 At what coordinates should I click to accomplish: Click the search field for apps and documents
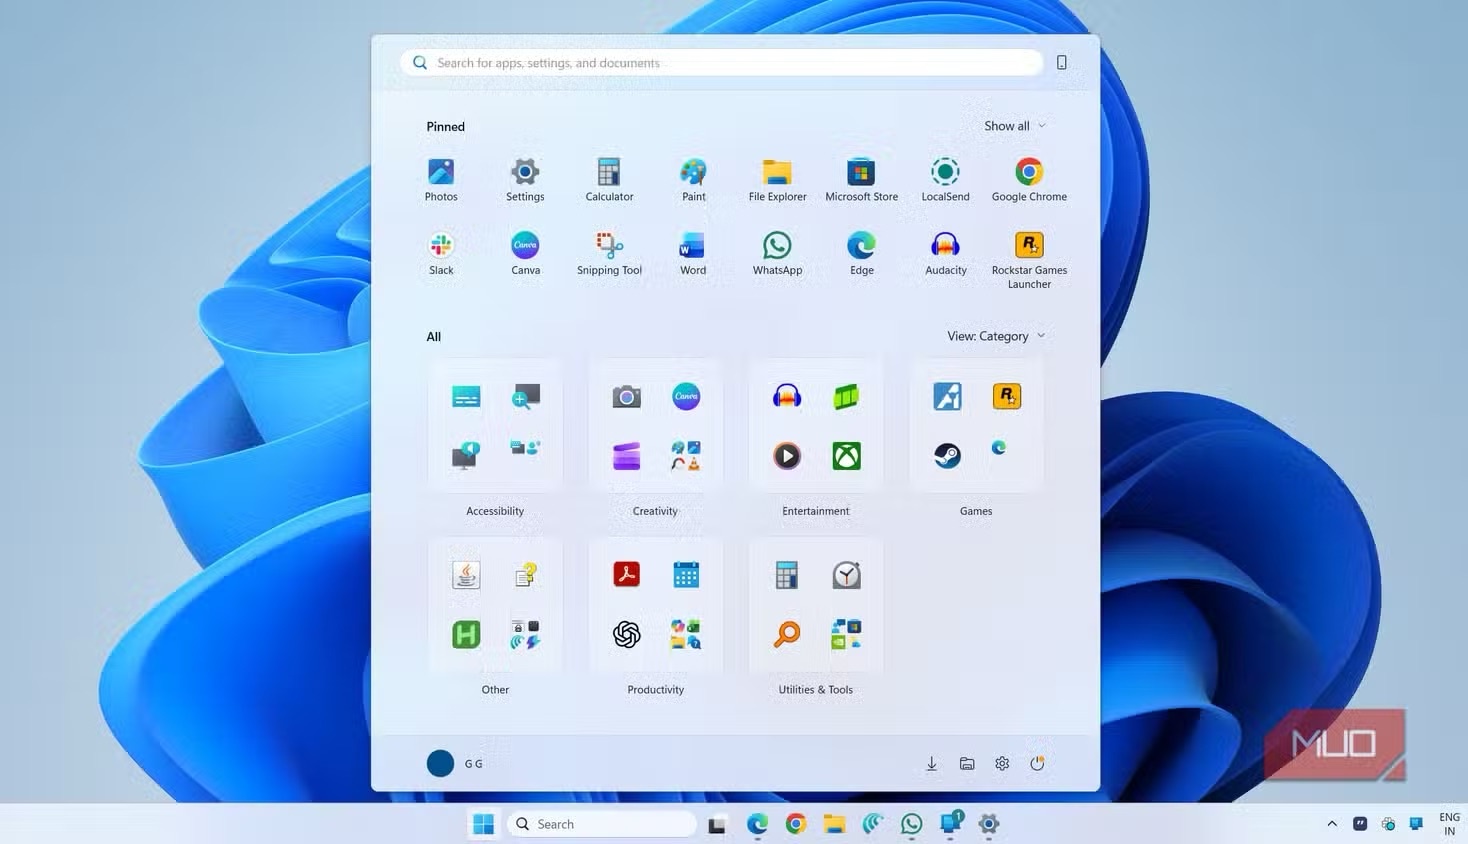click(x=720, y=62)
